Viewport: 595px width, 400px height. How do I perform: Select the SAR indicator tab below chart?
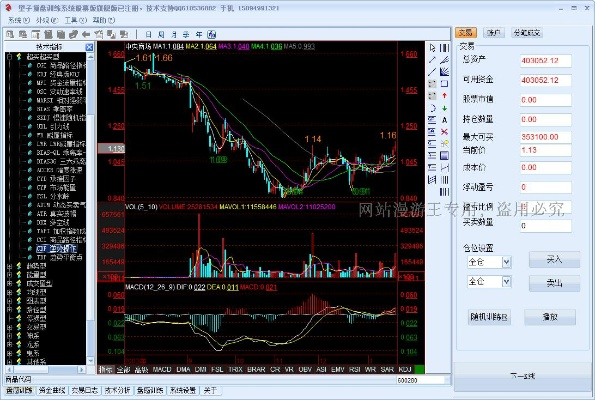tap(387, 369)
